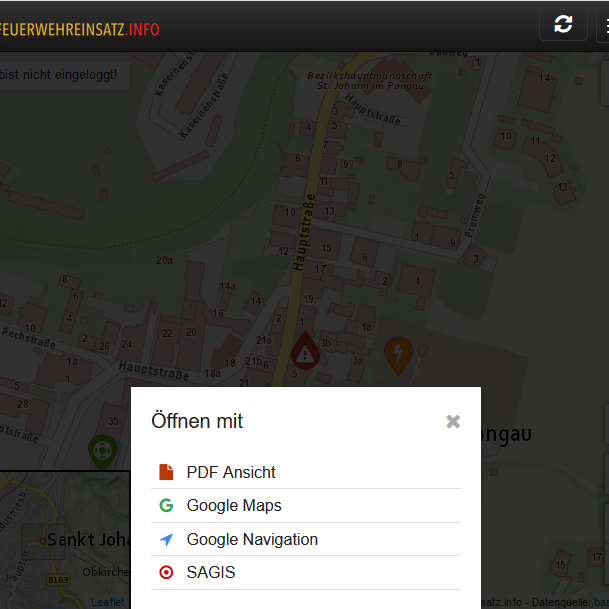Click the 'nicht eingeloggt' login notice
609x609 pixels.
(x=60, y=74)
